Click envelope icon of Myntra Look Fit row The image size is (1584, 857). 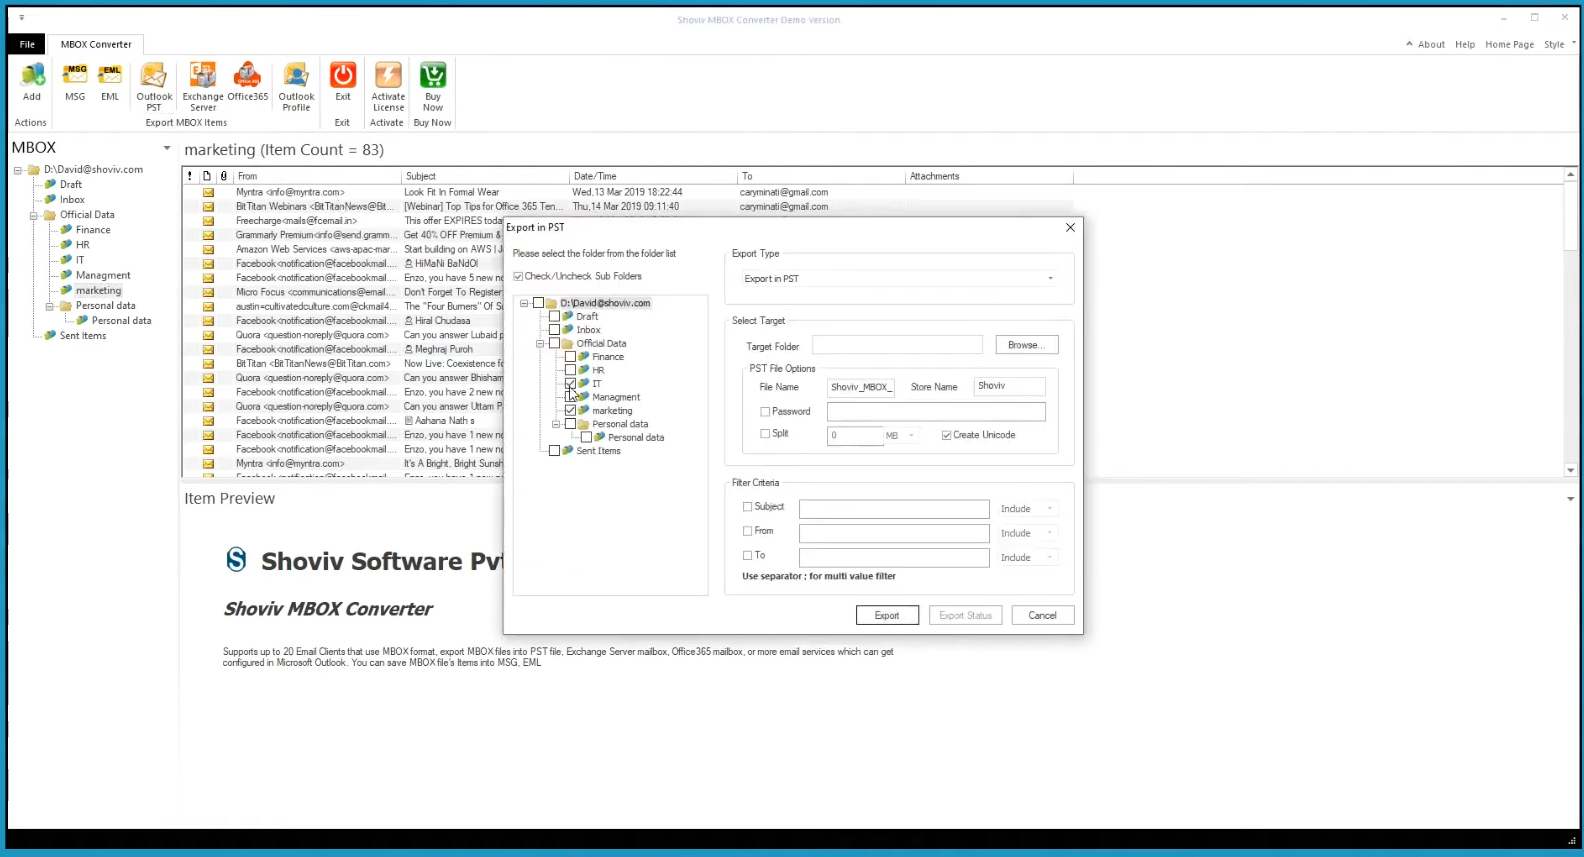208,192
